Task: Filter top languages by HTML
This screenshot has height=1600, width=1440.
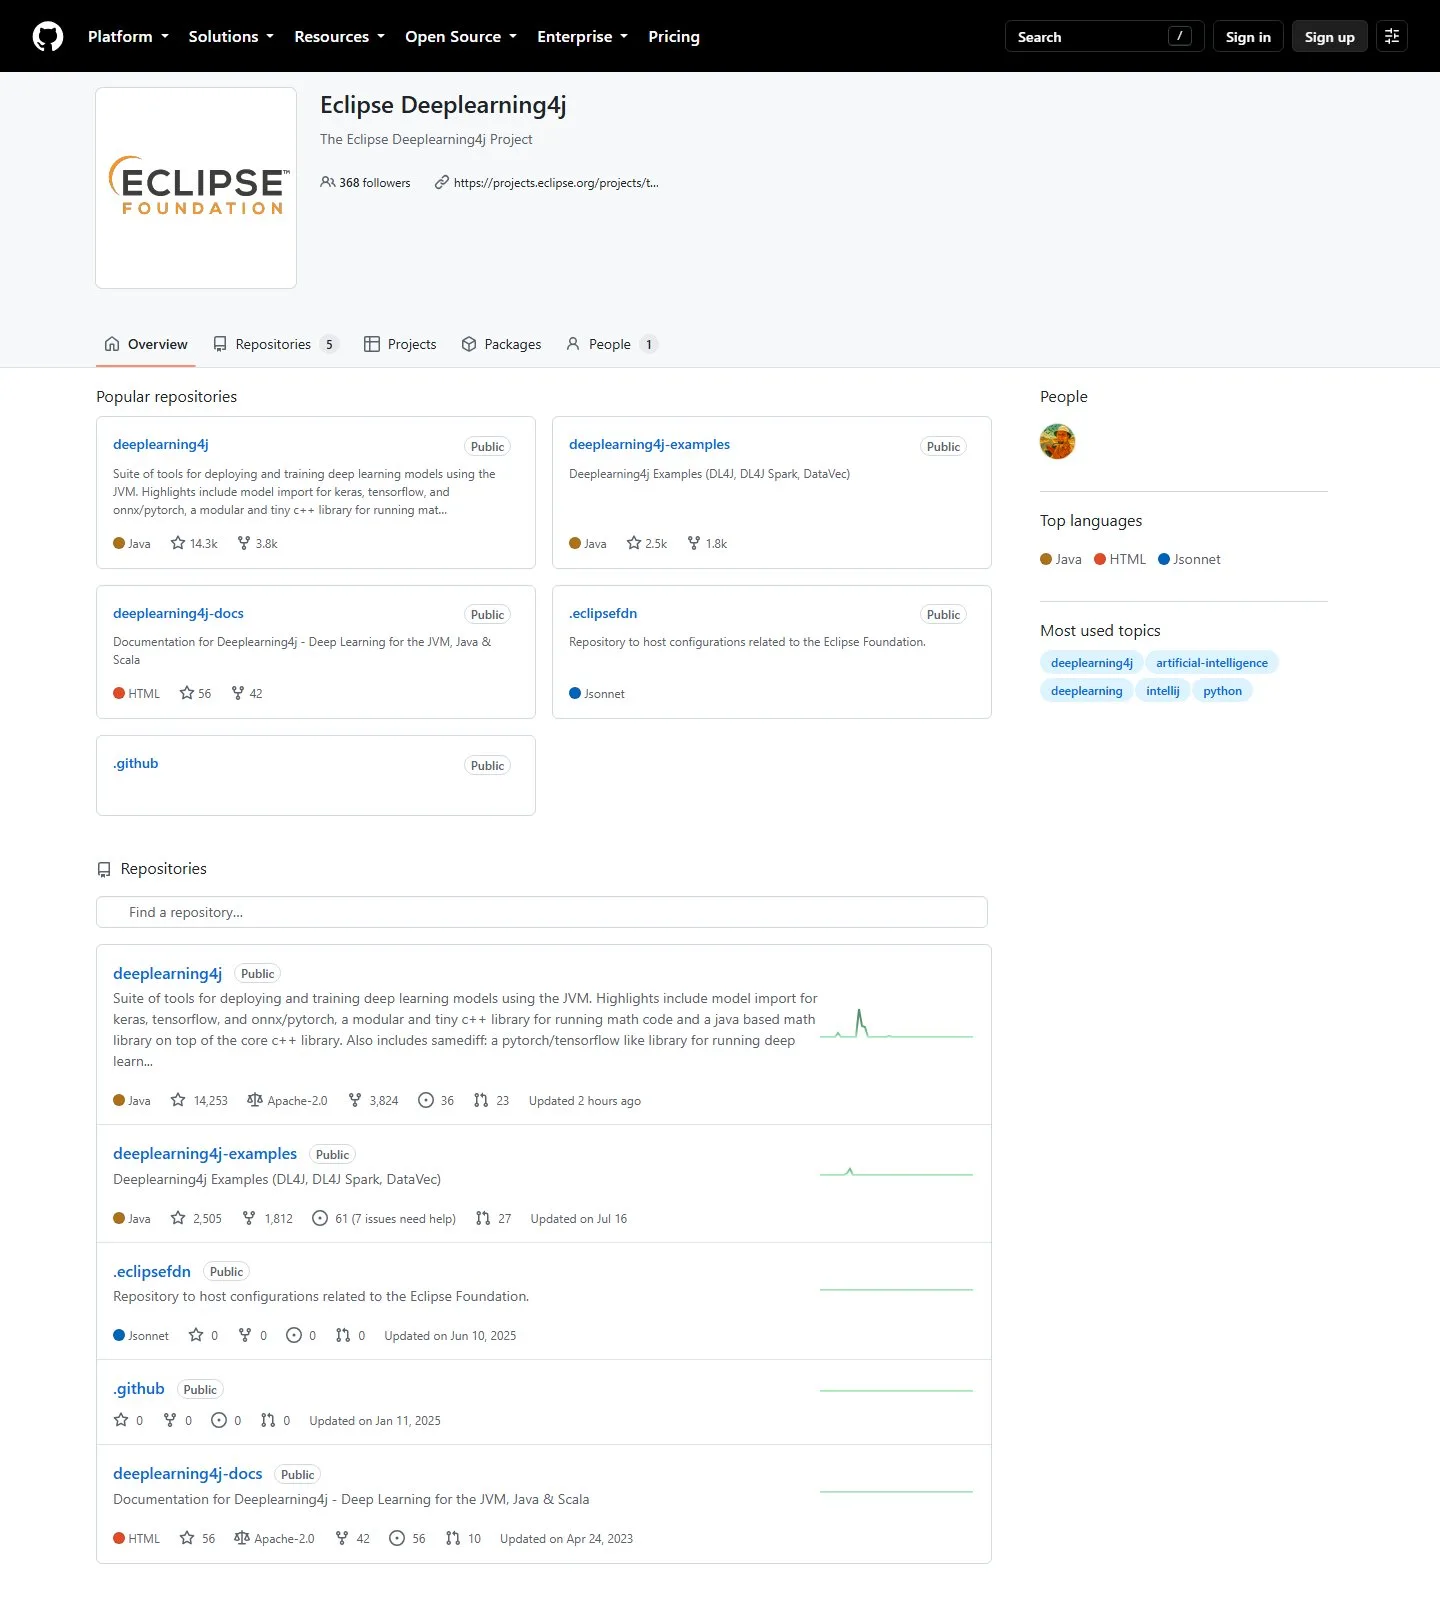Action: pyautogui.click(x=1120, y=559)
